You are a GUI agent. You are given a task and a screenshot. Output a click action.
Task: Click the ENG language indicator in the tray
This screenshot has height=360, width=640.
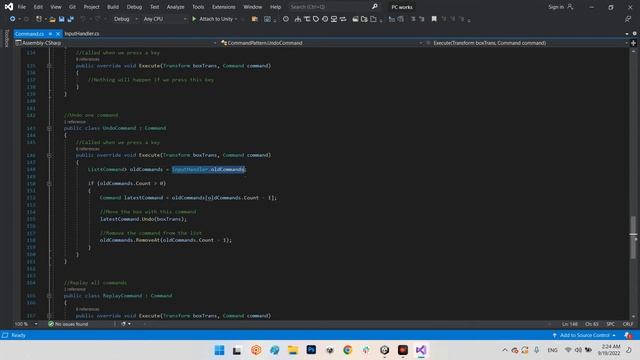pyautogui.click(x=552, y=350)
